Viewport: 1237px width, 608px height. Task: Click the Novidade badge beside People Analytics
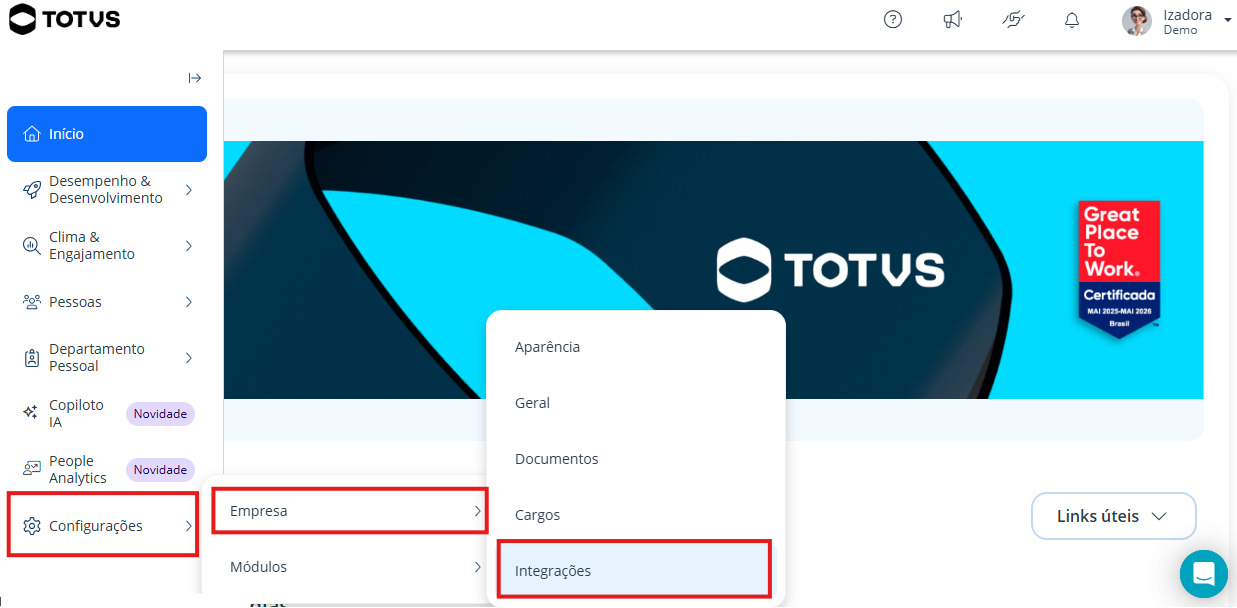click(x=160, y=470)
